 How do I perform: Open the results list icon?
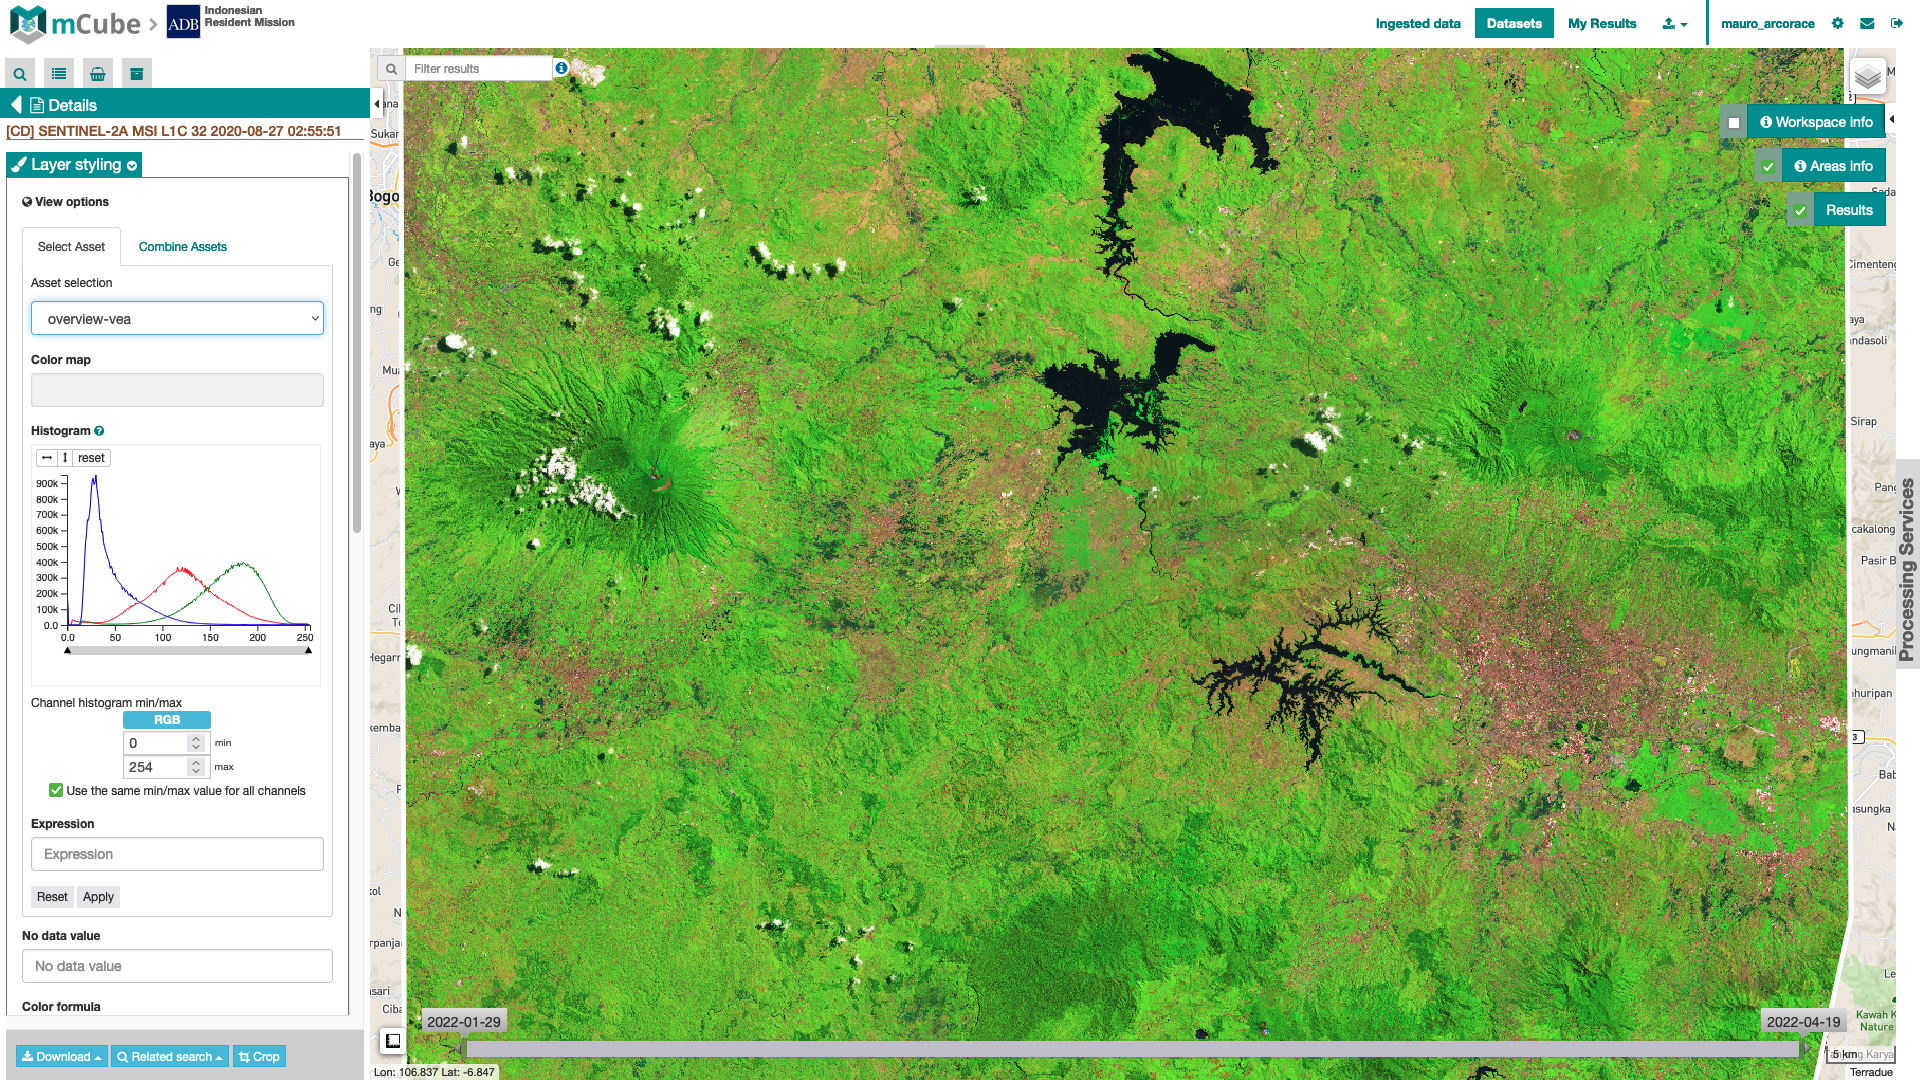pos(59,74)
